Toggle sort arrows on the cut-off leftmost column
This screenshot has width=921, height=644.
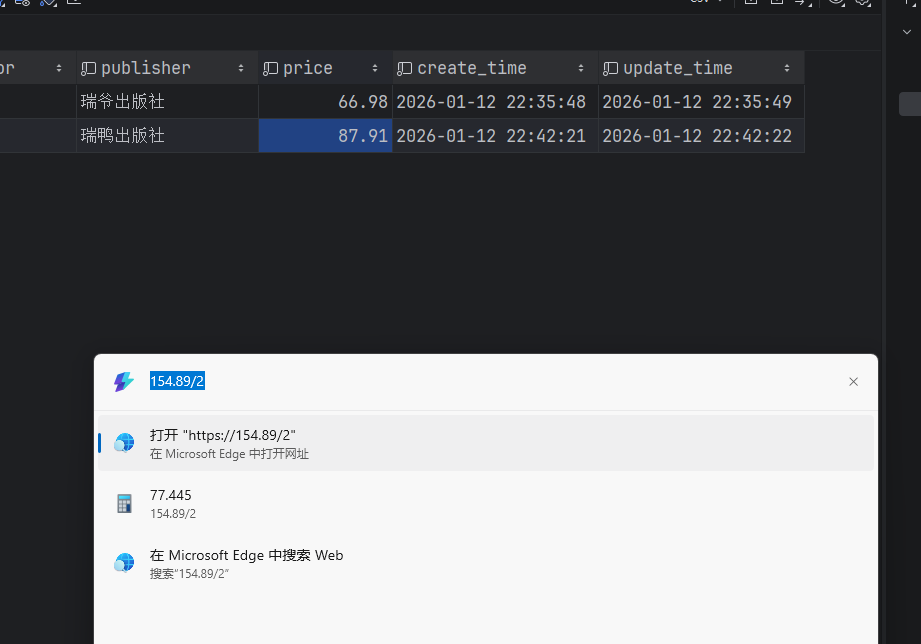[x=59, y=69]
